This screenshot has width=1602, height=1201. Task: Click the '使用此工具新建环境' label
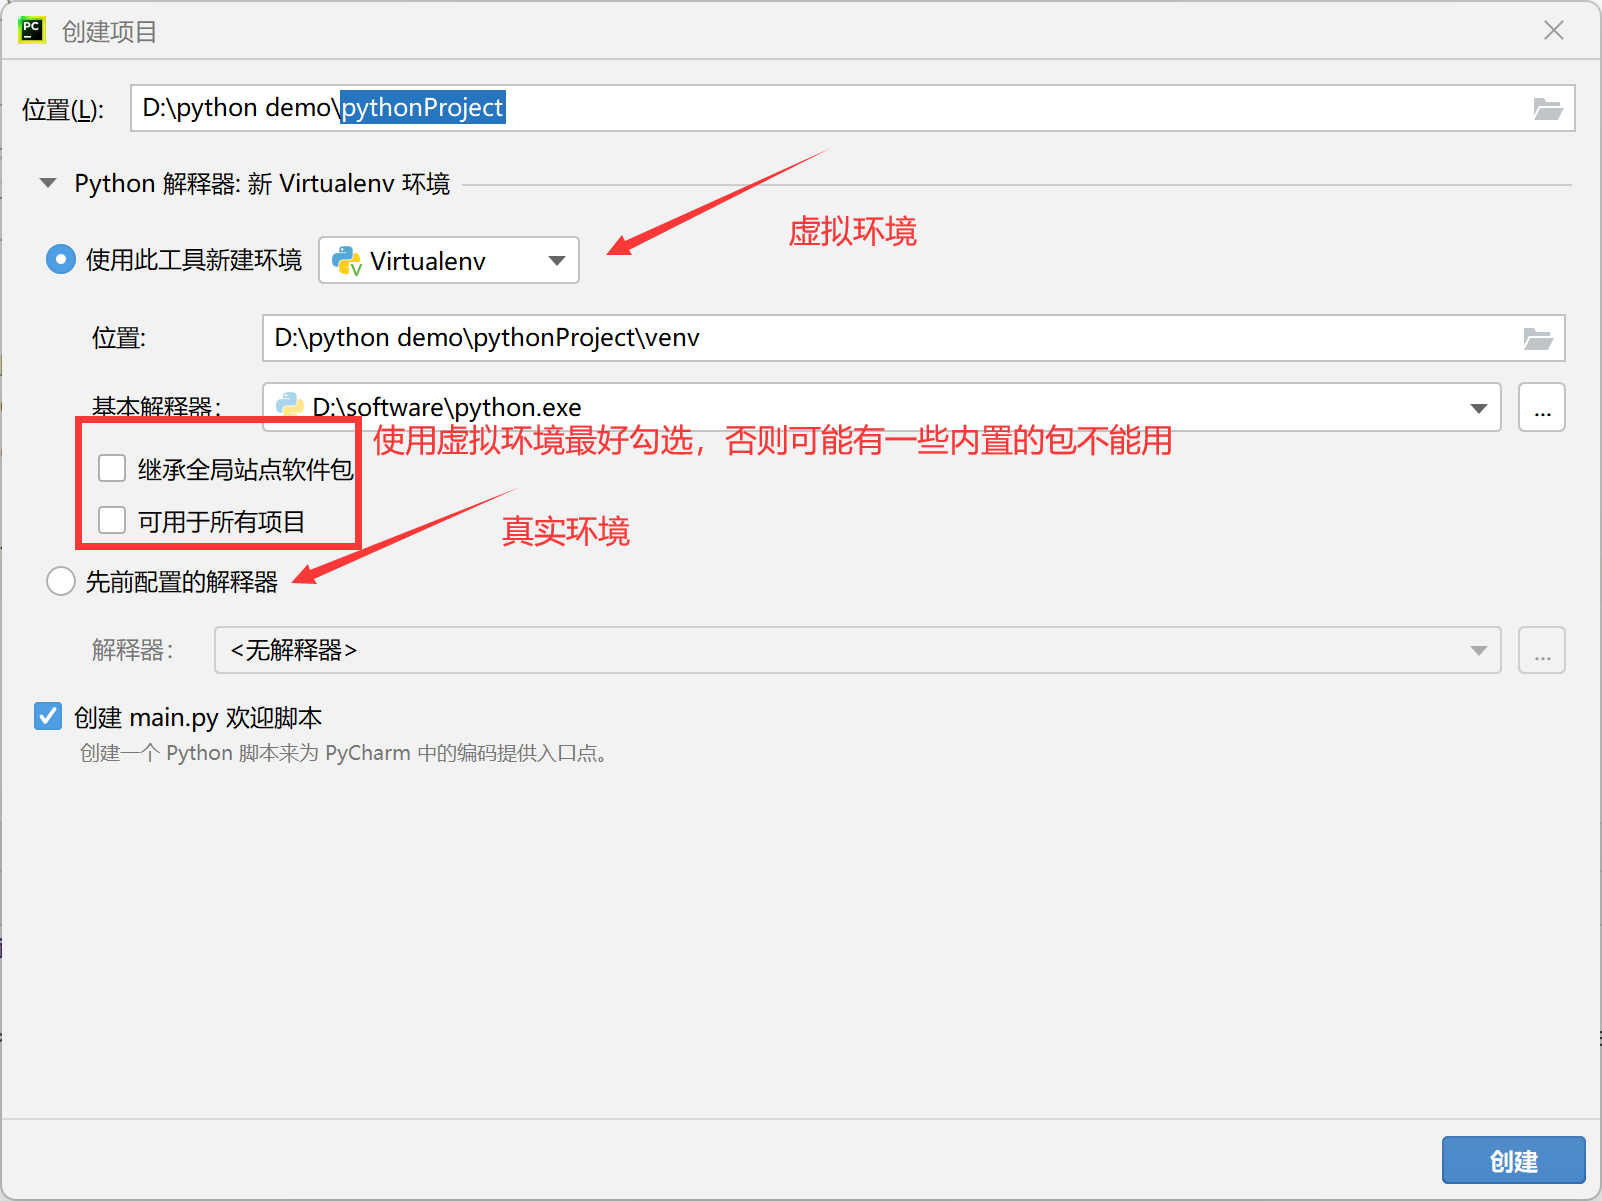pyautogui.click(x=194, y=260)
